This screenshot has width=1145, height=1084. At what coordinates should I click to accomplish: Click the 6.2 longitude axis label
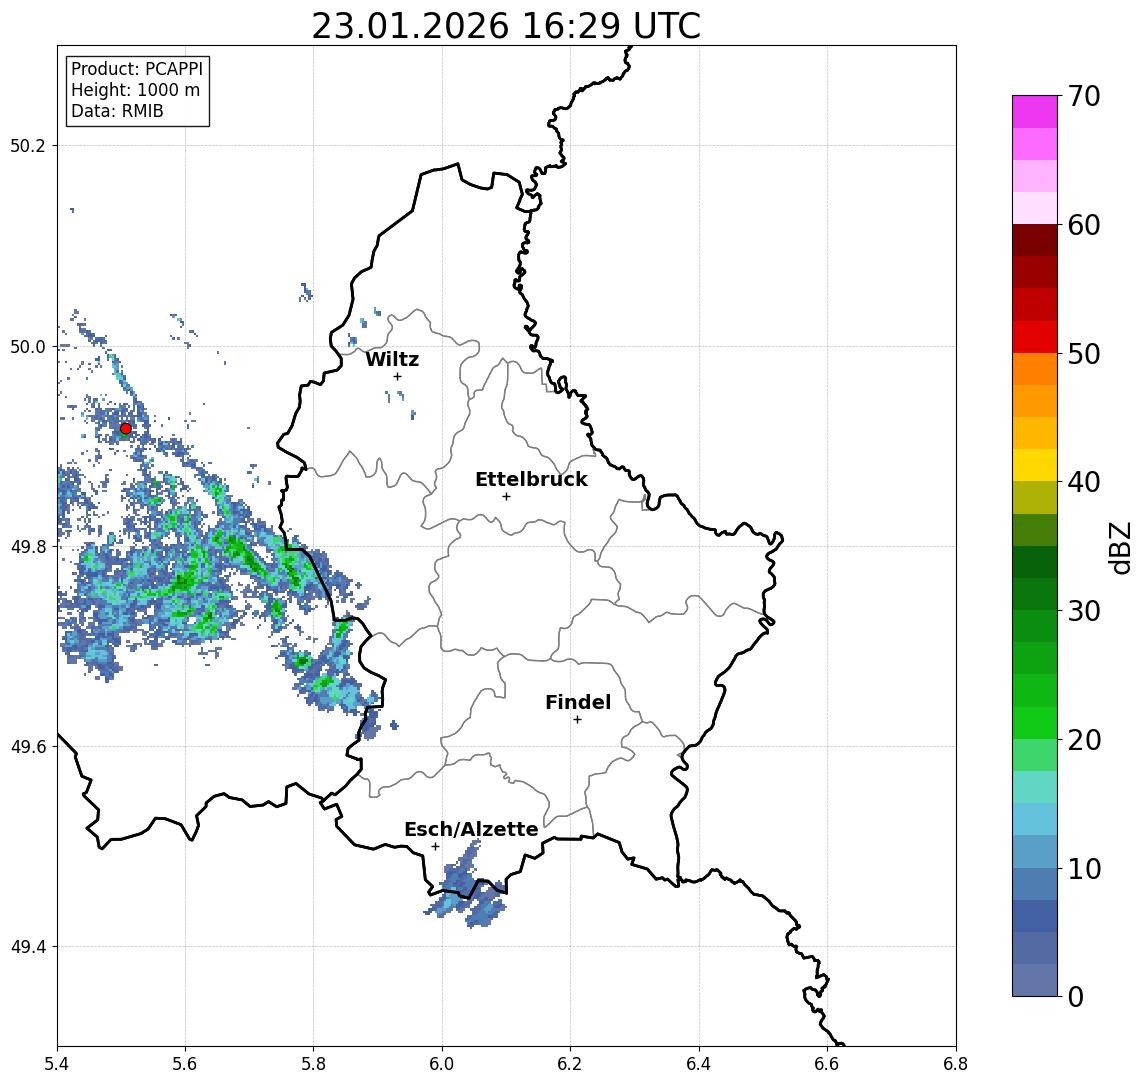click(x=570, y=1064)
